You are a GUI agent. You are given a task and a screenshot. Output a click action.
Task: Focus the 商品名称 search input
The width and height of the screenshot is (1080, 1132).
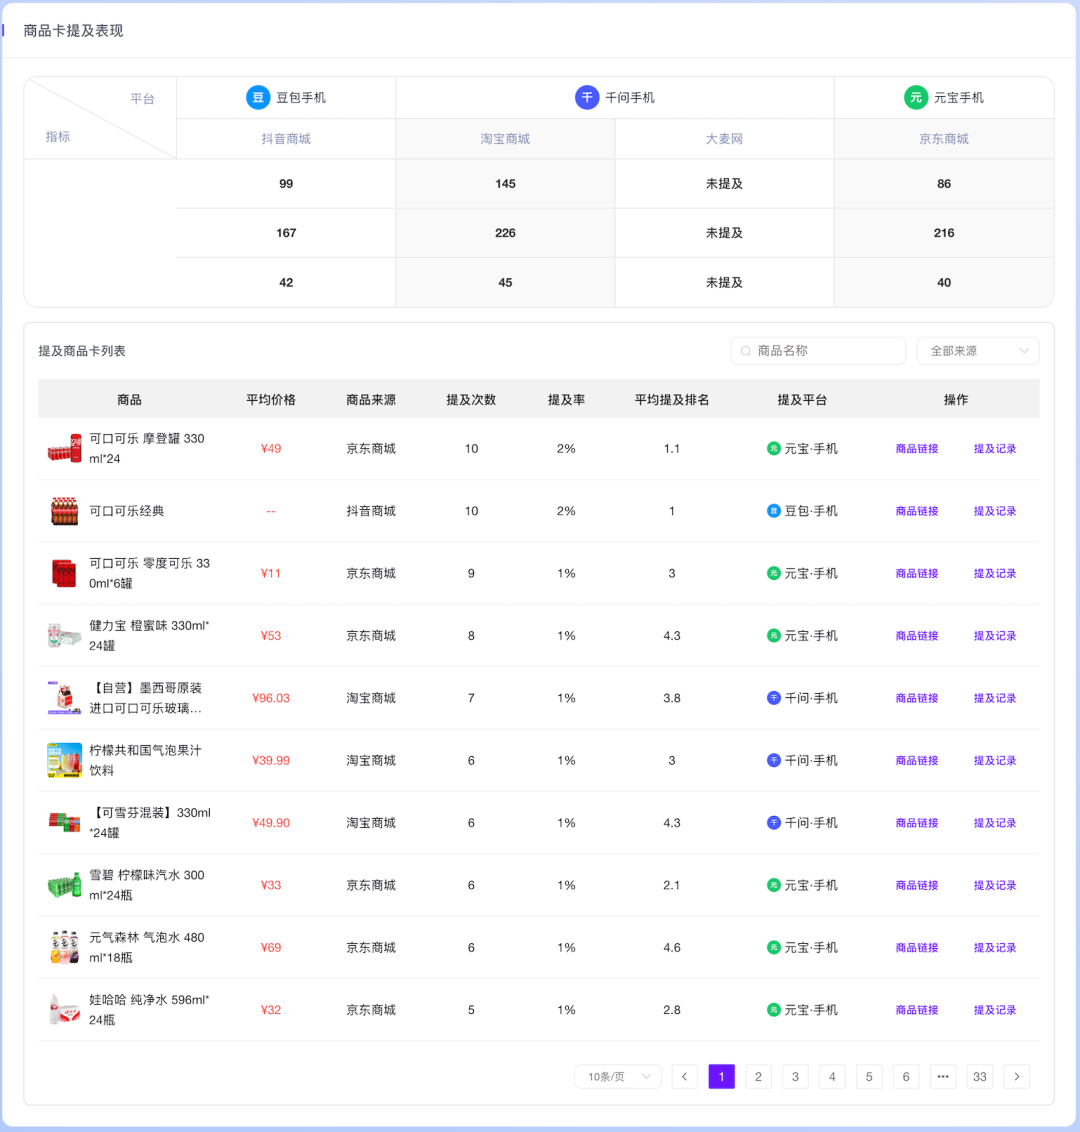pyautogui.click(x=818, y=351)
